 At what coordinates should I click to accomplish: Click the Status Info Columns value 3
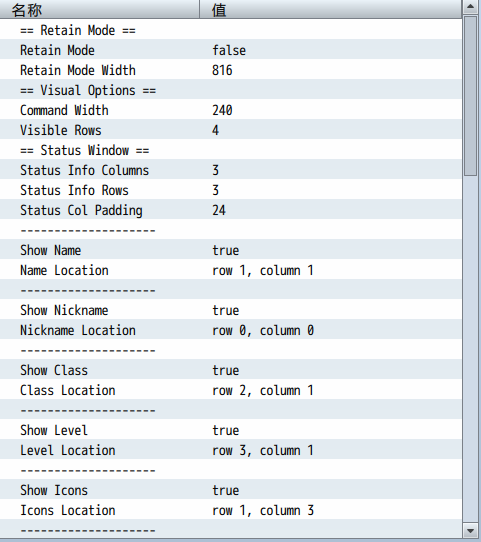coord(215,170)
